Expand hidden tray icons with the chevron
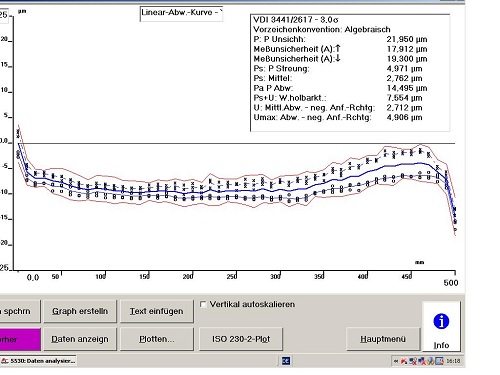This screenshot has width=500, height=375. (x=396, y=361)
